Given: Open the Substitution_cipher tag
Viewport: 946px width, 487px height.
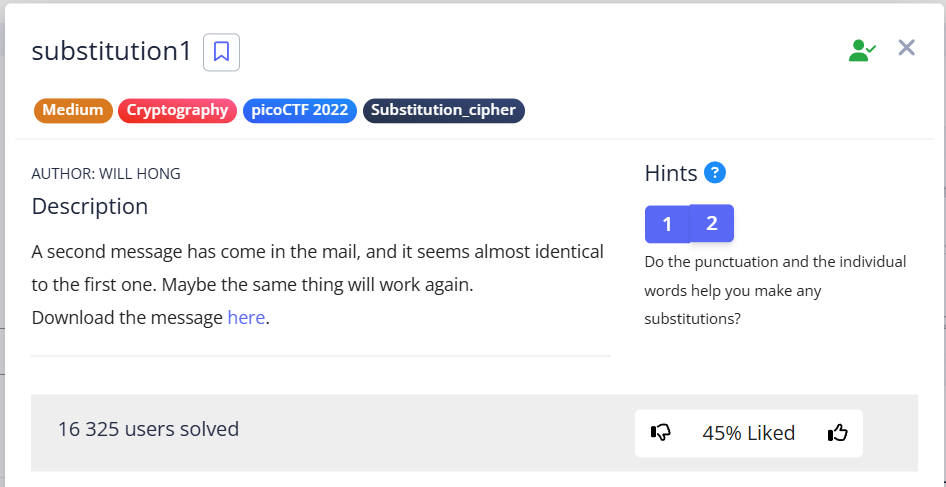Looking at the screenshot, I should pyautogui.click(x=443, y=110).
